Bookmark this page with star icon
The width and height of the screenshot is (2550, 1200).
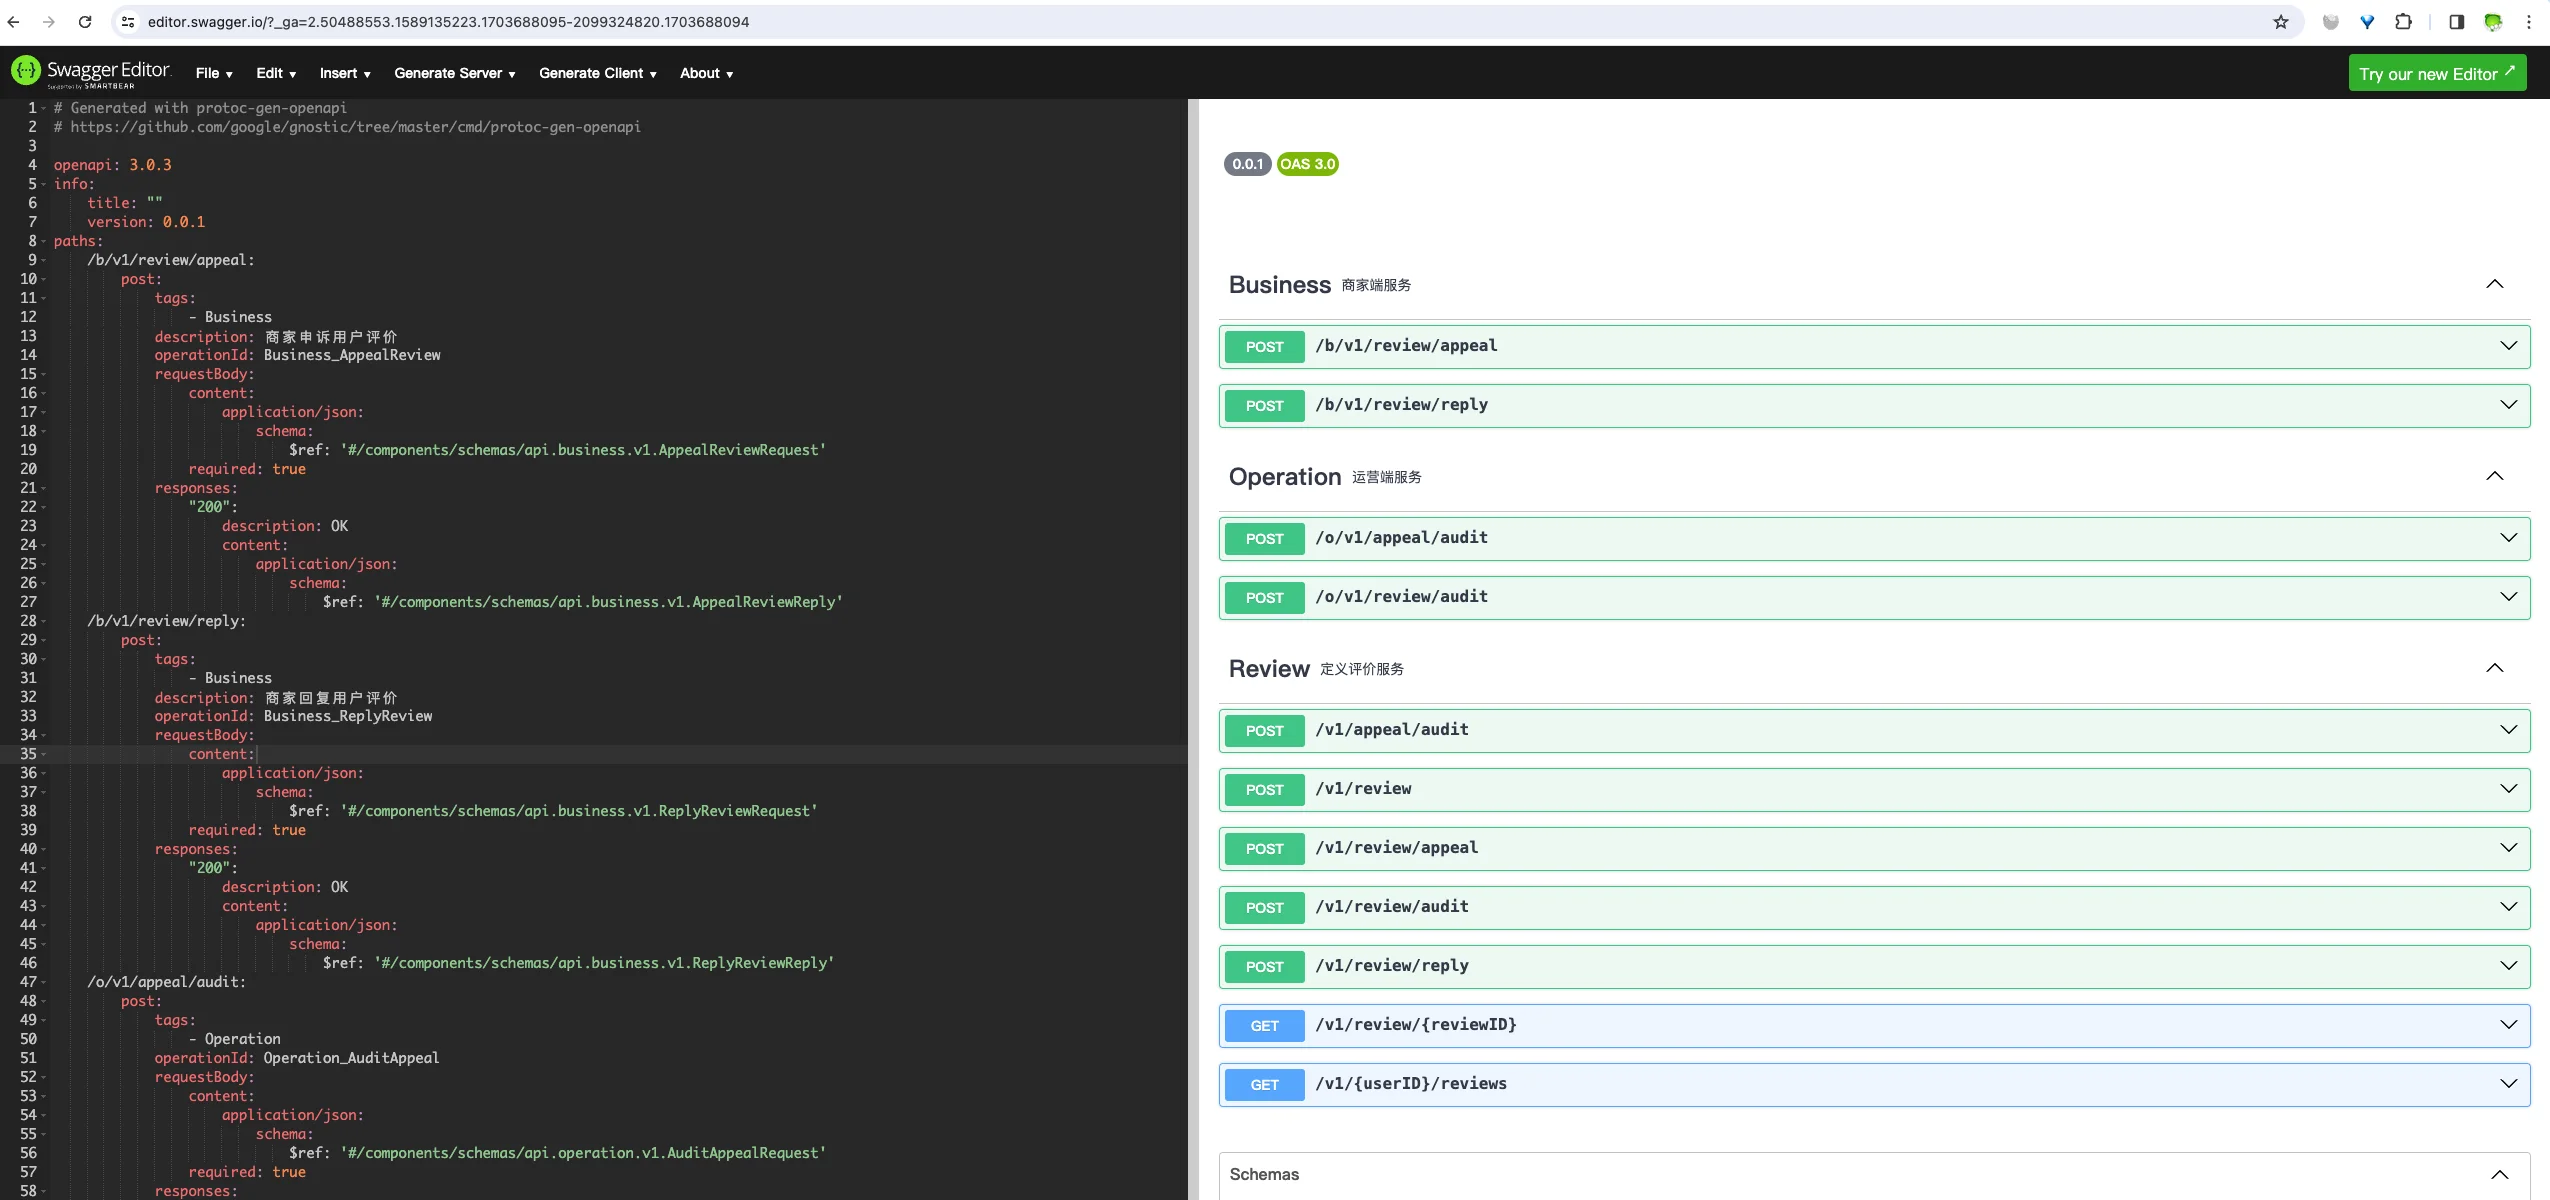(2281, 22)
